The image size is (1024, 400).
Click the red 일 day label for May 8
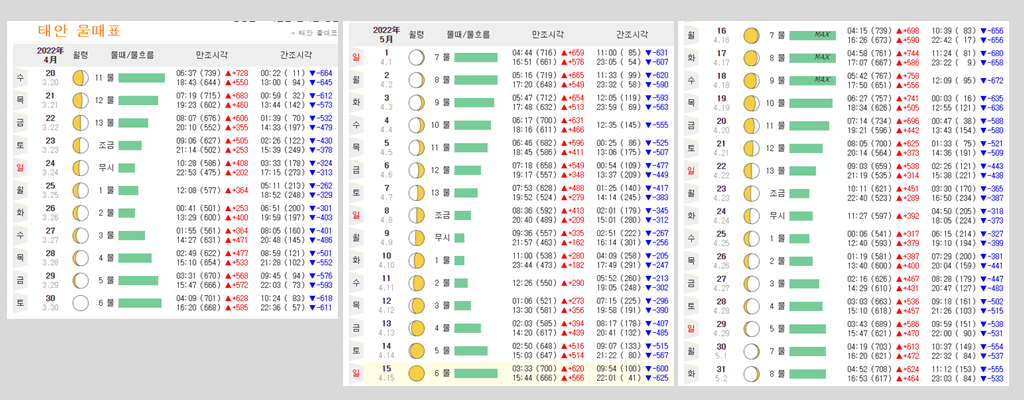pyautogui.click(x=355, y=216)
